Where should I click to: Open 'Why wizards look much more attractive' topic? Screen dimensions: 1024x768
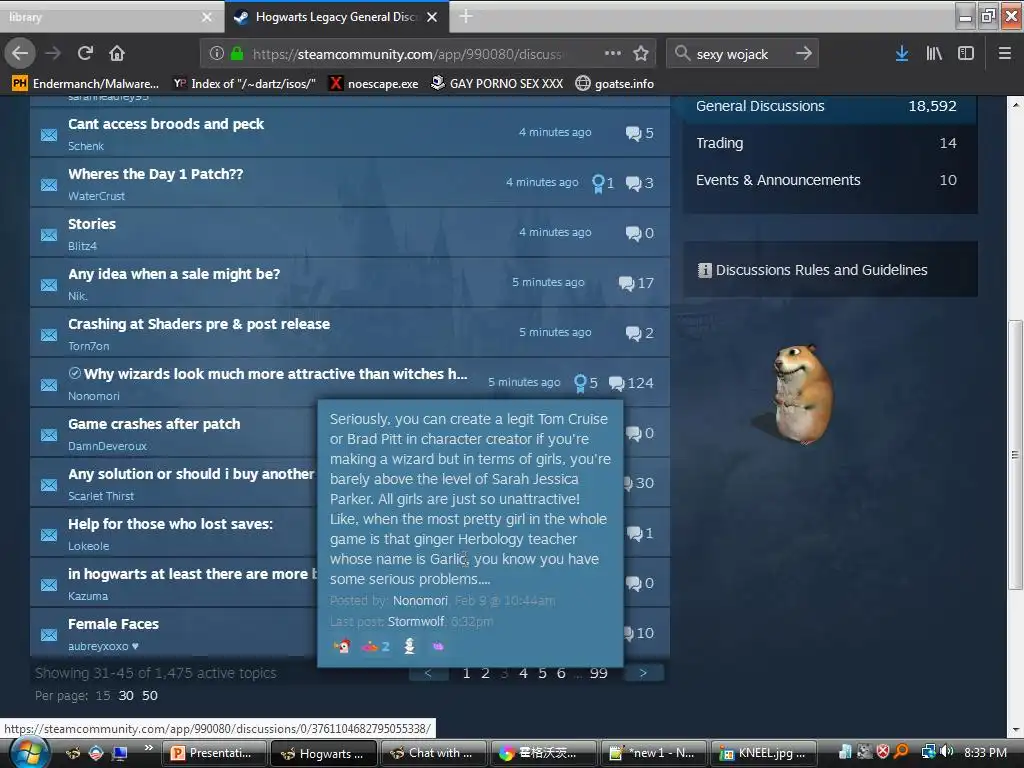click(276, 374)
